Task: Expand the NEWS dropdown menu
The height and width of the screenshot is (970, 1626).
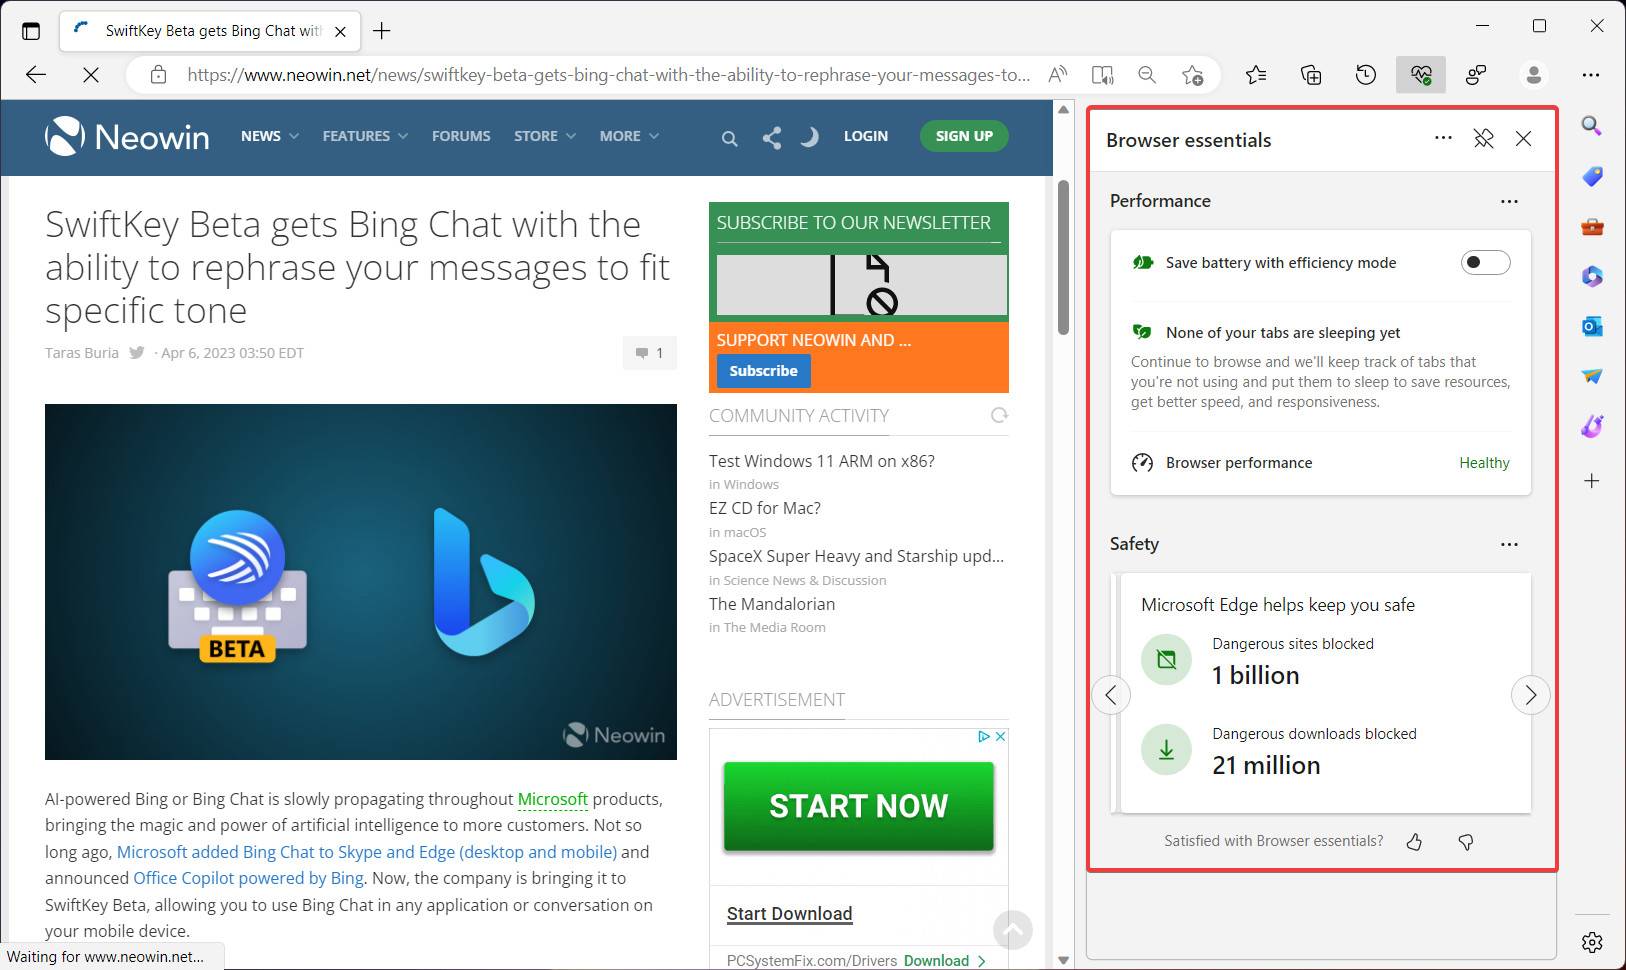Action: [268, 136]
